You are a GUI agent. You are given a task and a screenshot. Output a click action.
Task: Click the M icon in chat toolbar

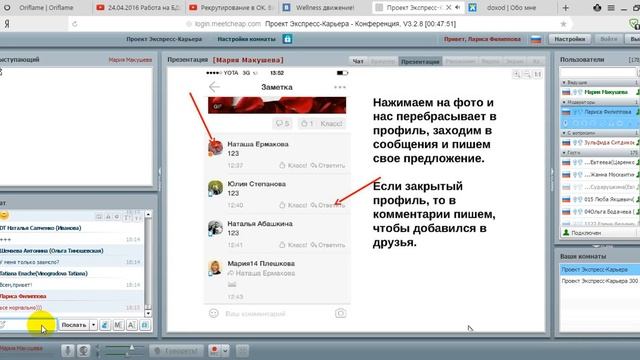pos(118,325)
